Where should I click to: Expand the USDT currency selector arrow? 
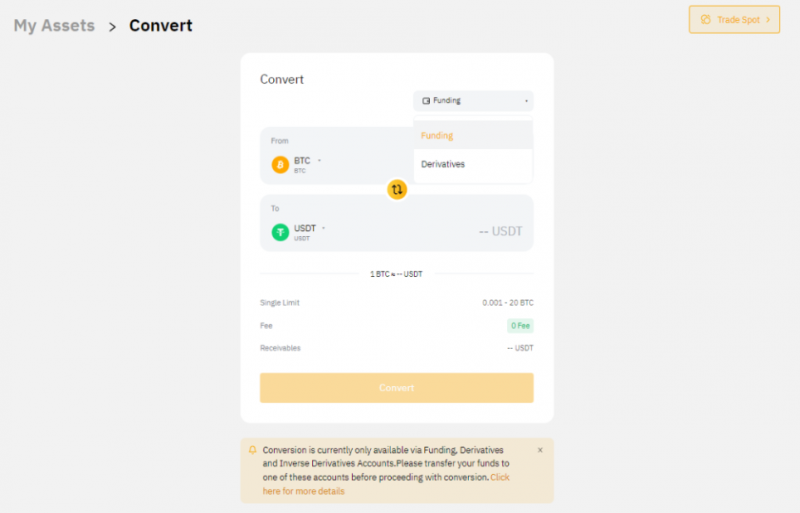324,228
